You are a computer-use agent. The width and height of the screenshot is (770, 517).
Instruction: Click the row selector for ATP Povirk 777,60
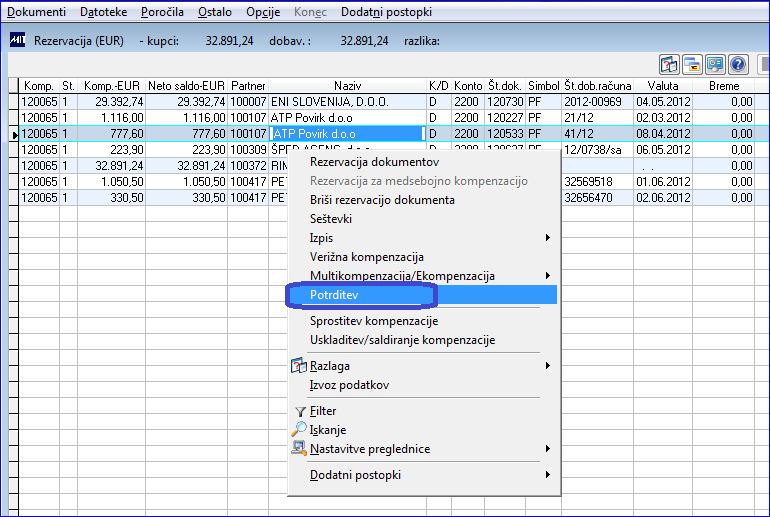point(14,134)
